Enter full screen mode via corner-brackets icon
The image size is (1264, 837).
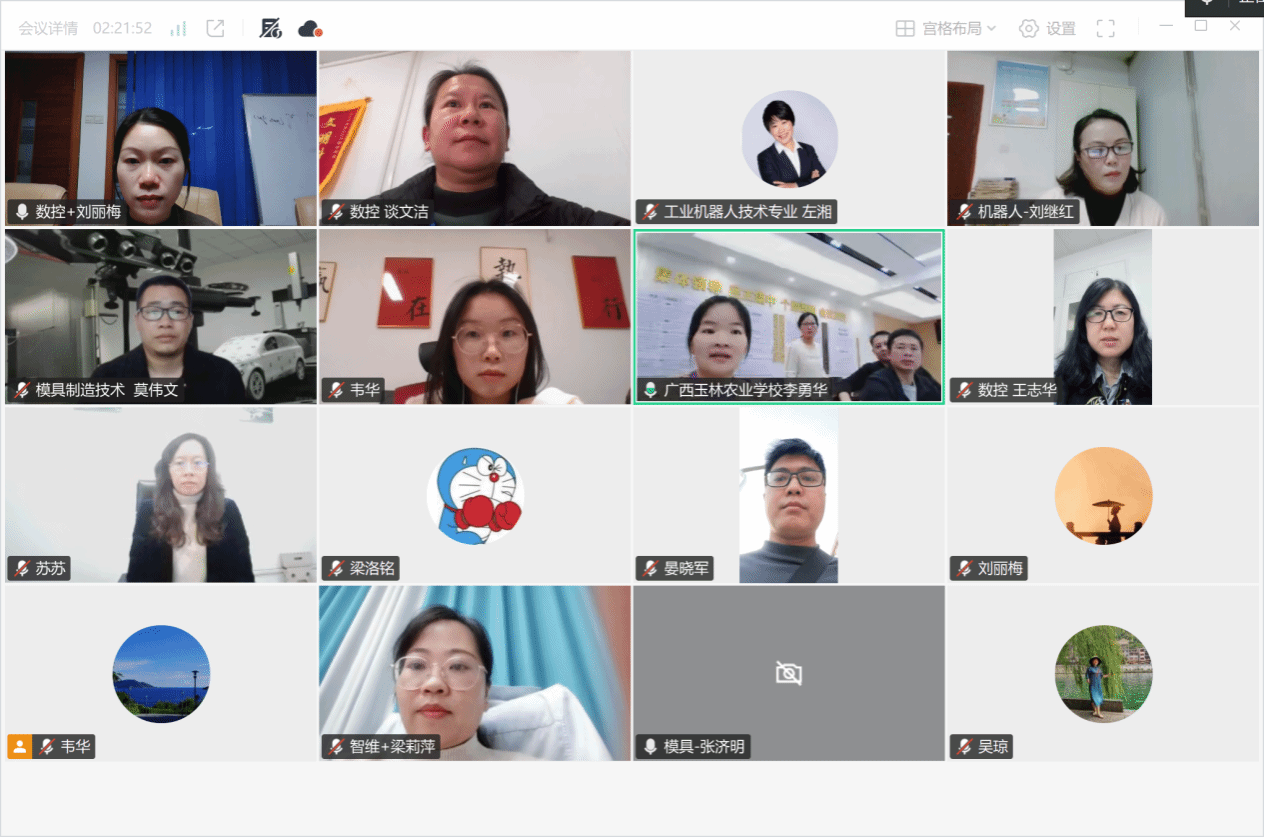pyautogui.click(x=1105, y=29)
